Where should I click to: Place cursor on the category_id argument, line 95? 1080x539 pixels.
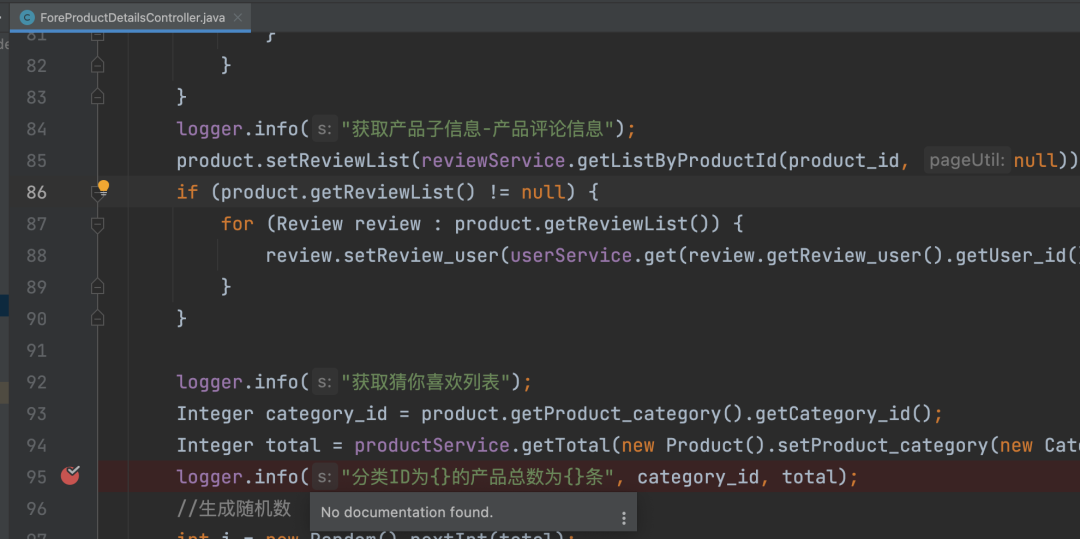pyautogui.click(x=697, y=477)
